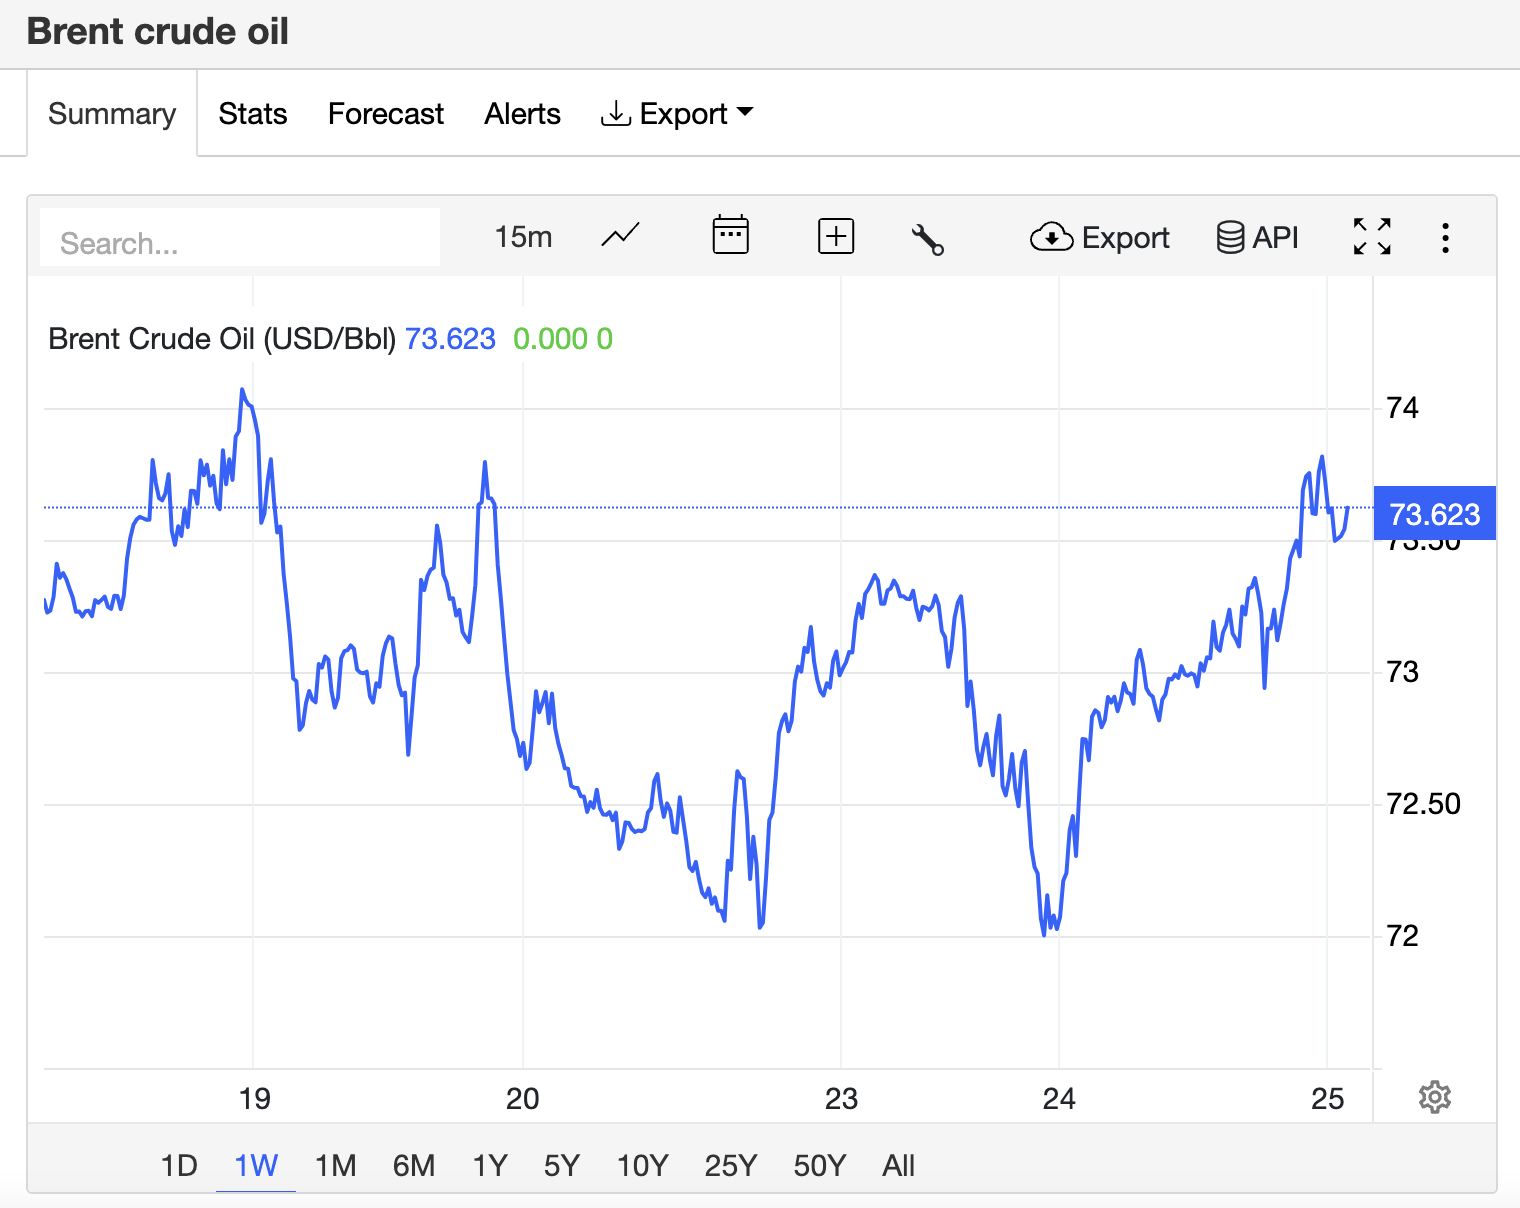This screenshot has height=1208, width=1520.
Task: Expand the Export dropdown in tab bar
Action: point(677,114)
